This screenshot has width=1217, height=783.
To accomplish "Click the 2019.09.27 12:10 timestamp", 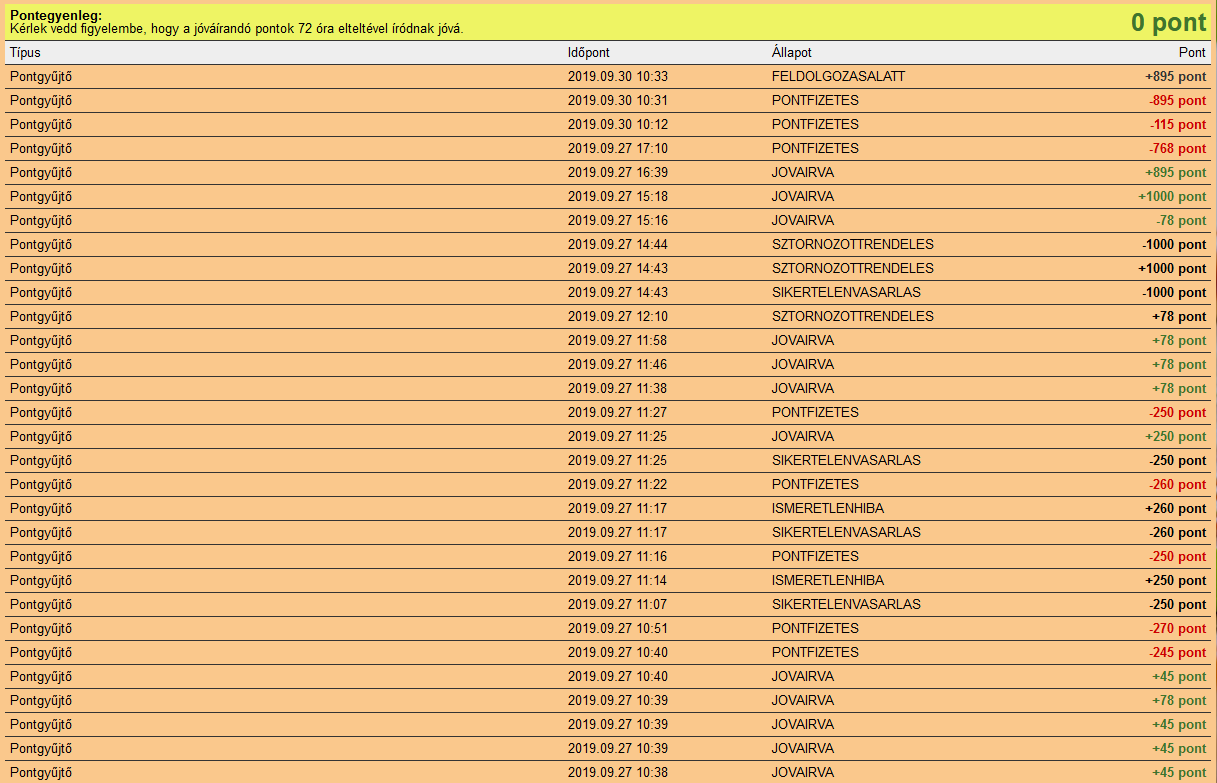I will point(617,316).
